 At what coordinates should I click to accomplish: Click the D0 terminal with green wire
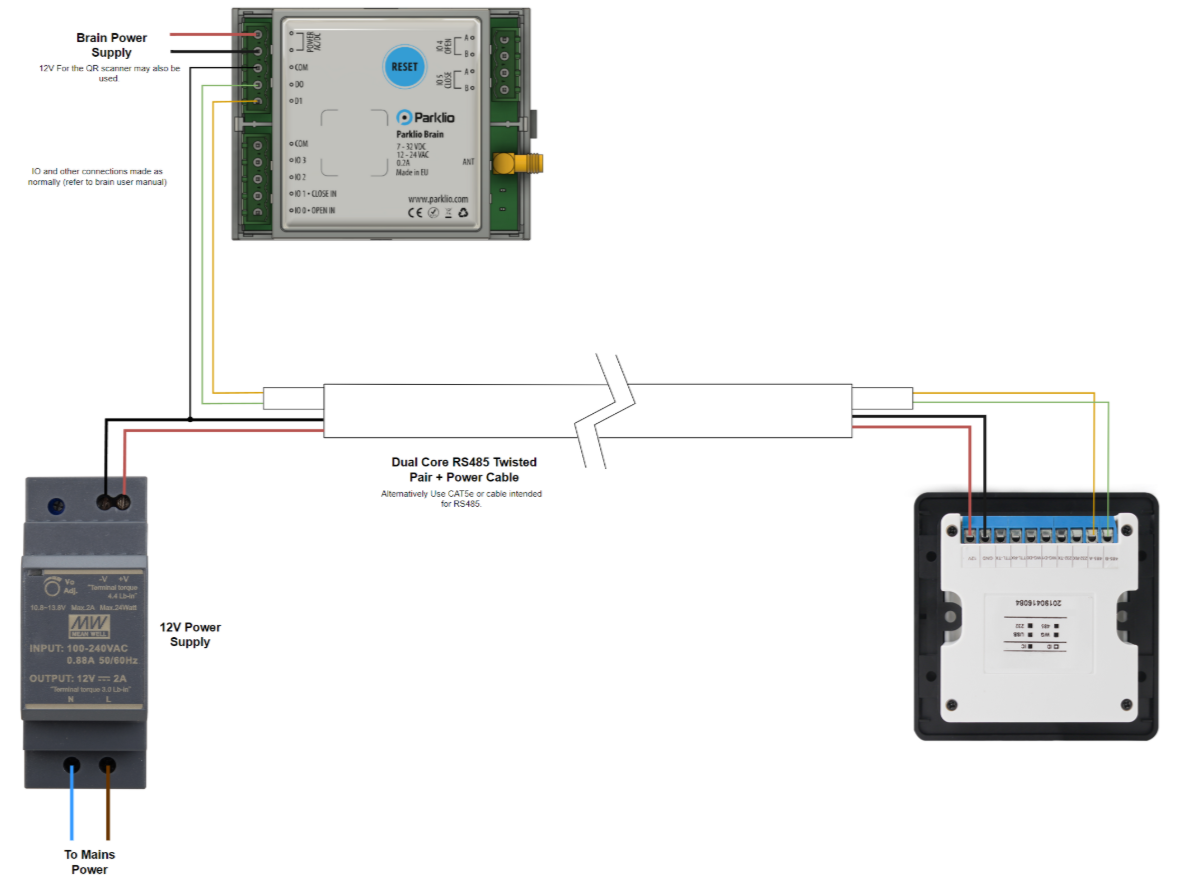(257, 85)
